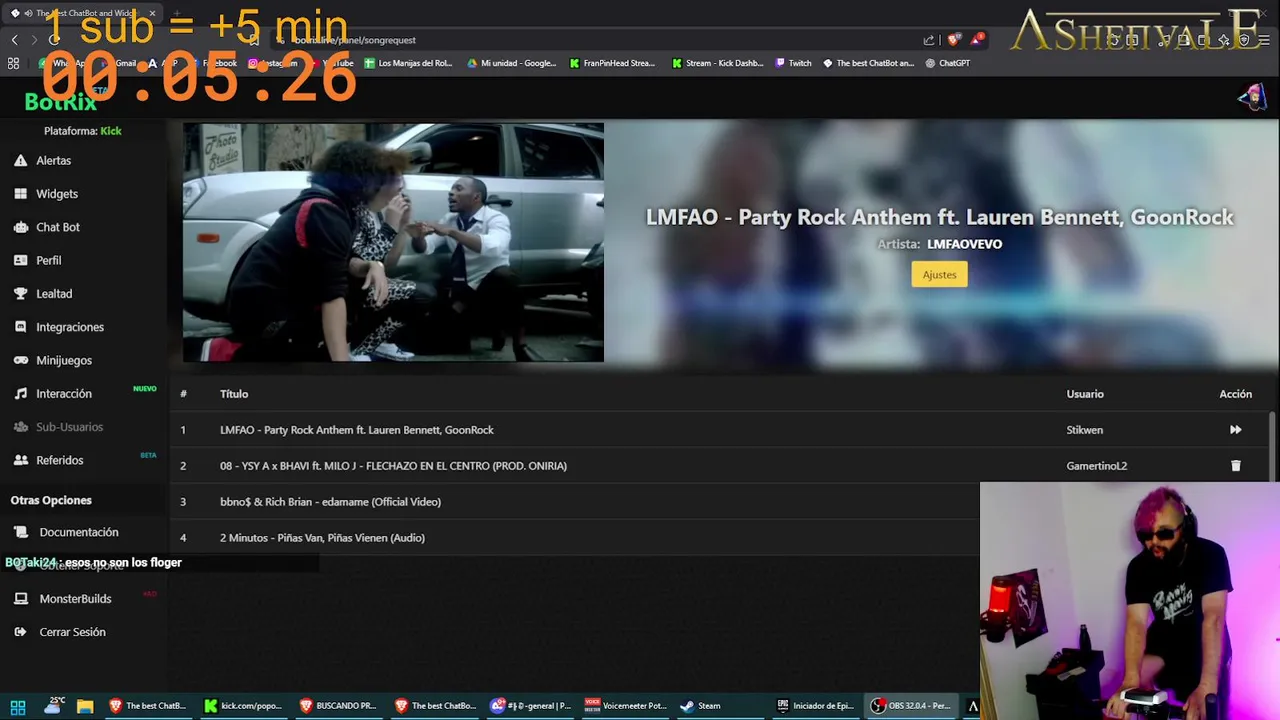Open the apps grid icon in bookmarks bar
The height and width of the screenshot is (720, 1280).
(x=13, y=63)
